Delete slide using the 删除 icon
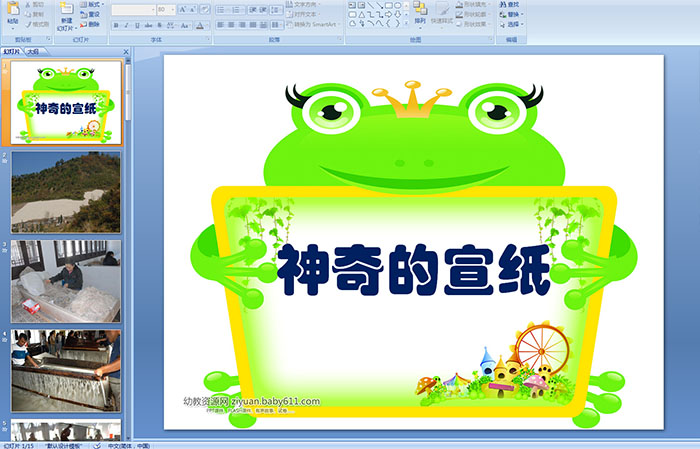The height and width of the screenshot is (449, 700). [x=92, y=25]
